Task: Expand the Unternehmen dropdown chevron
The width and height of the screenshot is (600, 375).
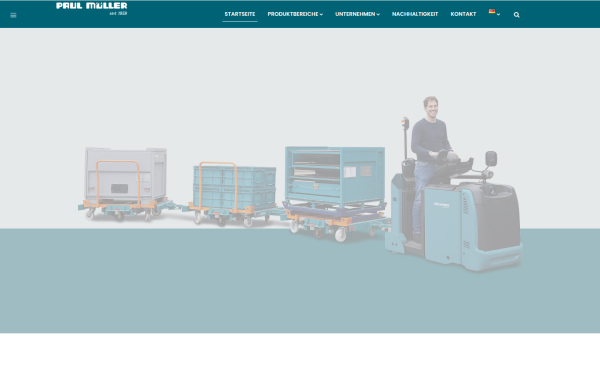Action: click(378, 15)
